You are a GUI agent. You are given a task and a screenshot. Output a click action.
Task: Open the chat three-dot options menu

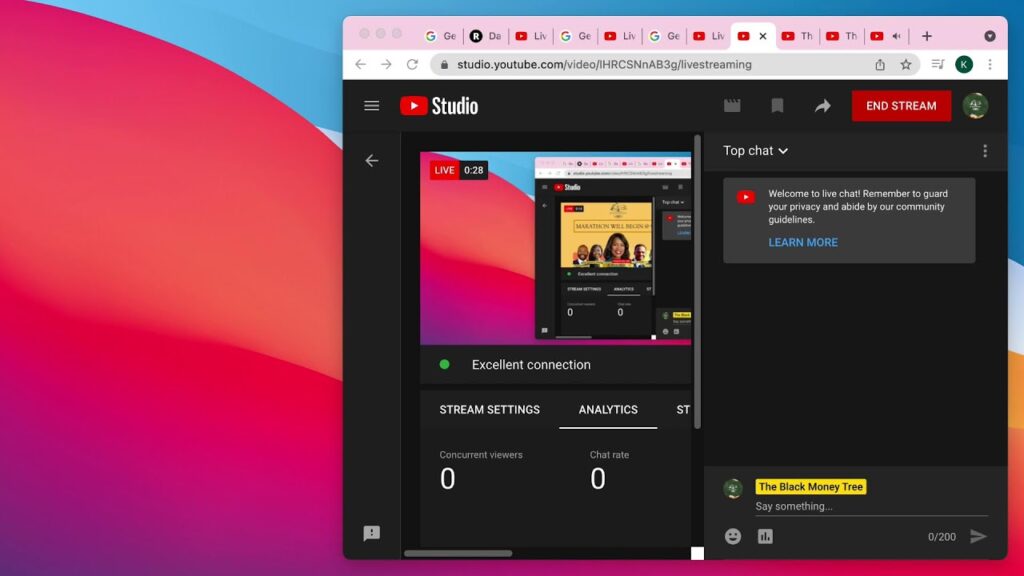(x=985, y=151)
